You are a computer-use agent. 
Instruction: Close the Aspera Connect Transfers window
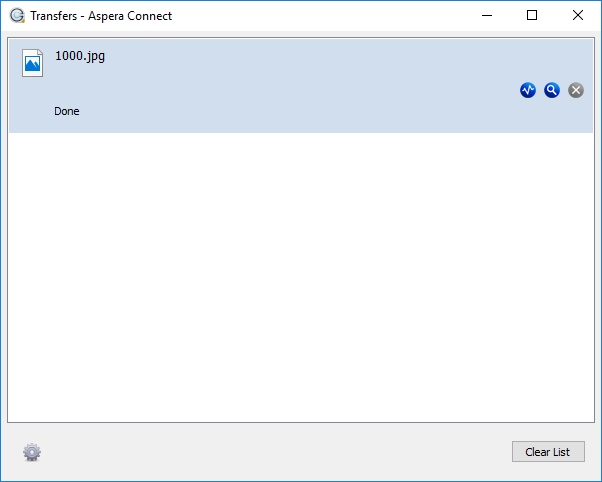(x=578, y=15)
